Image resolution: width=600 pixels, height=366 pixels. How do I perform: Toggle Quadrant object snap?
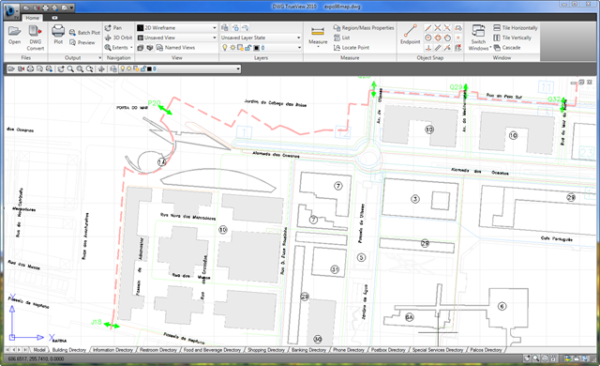[x=438, y=38]
